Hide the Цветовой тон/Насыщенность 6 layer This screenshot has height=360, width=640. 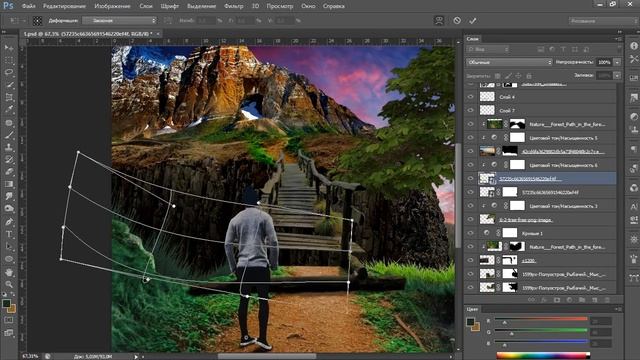coord(471,165)
